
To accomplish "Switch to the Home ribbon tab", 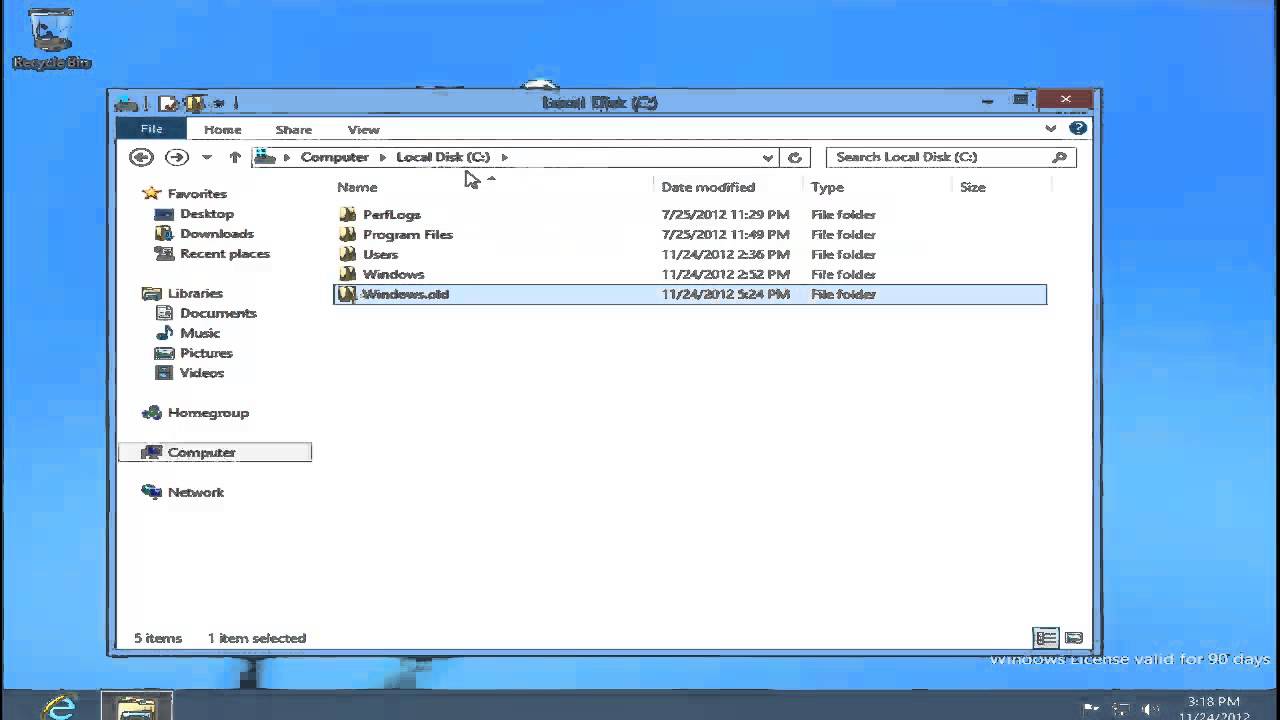I will (223, 129).
